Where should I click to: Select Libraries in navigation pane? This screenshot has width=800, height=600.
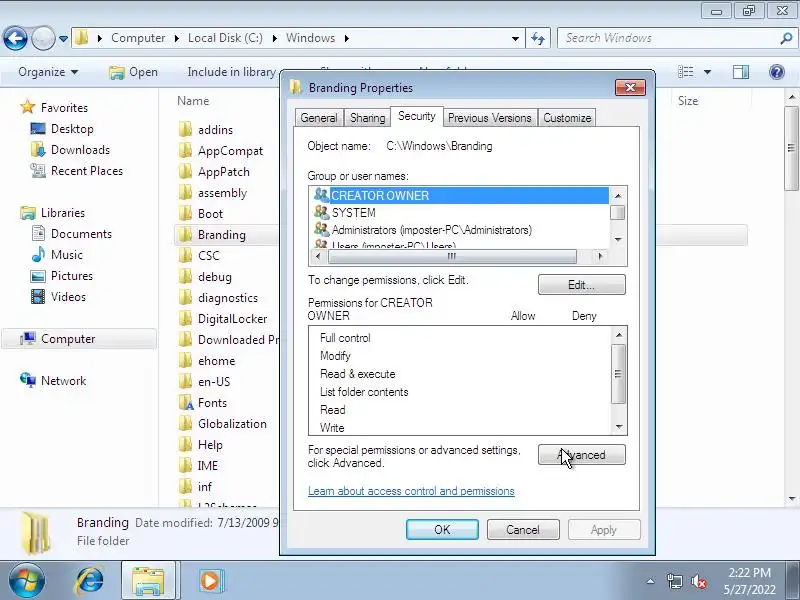click(x=52, y=213)
